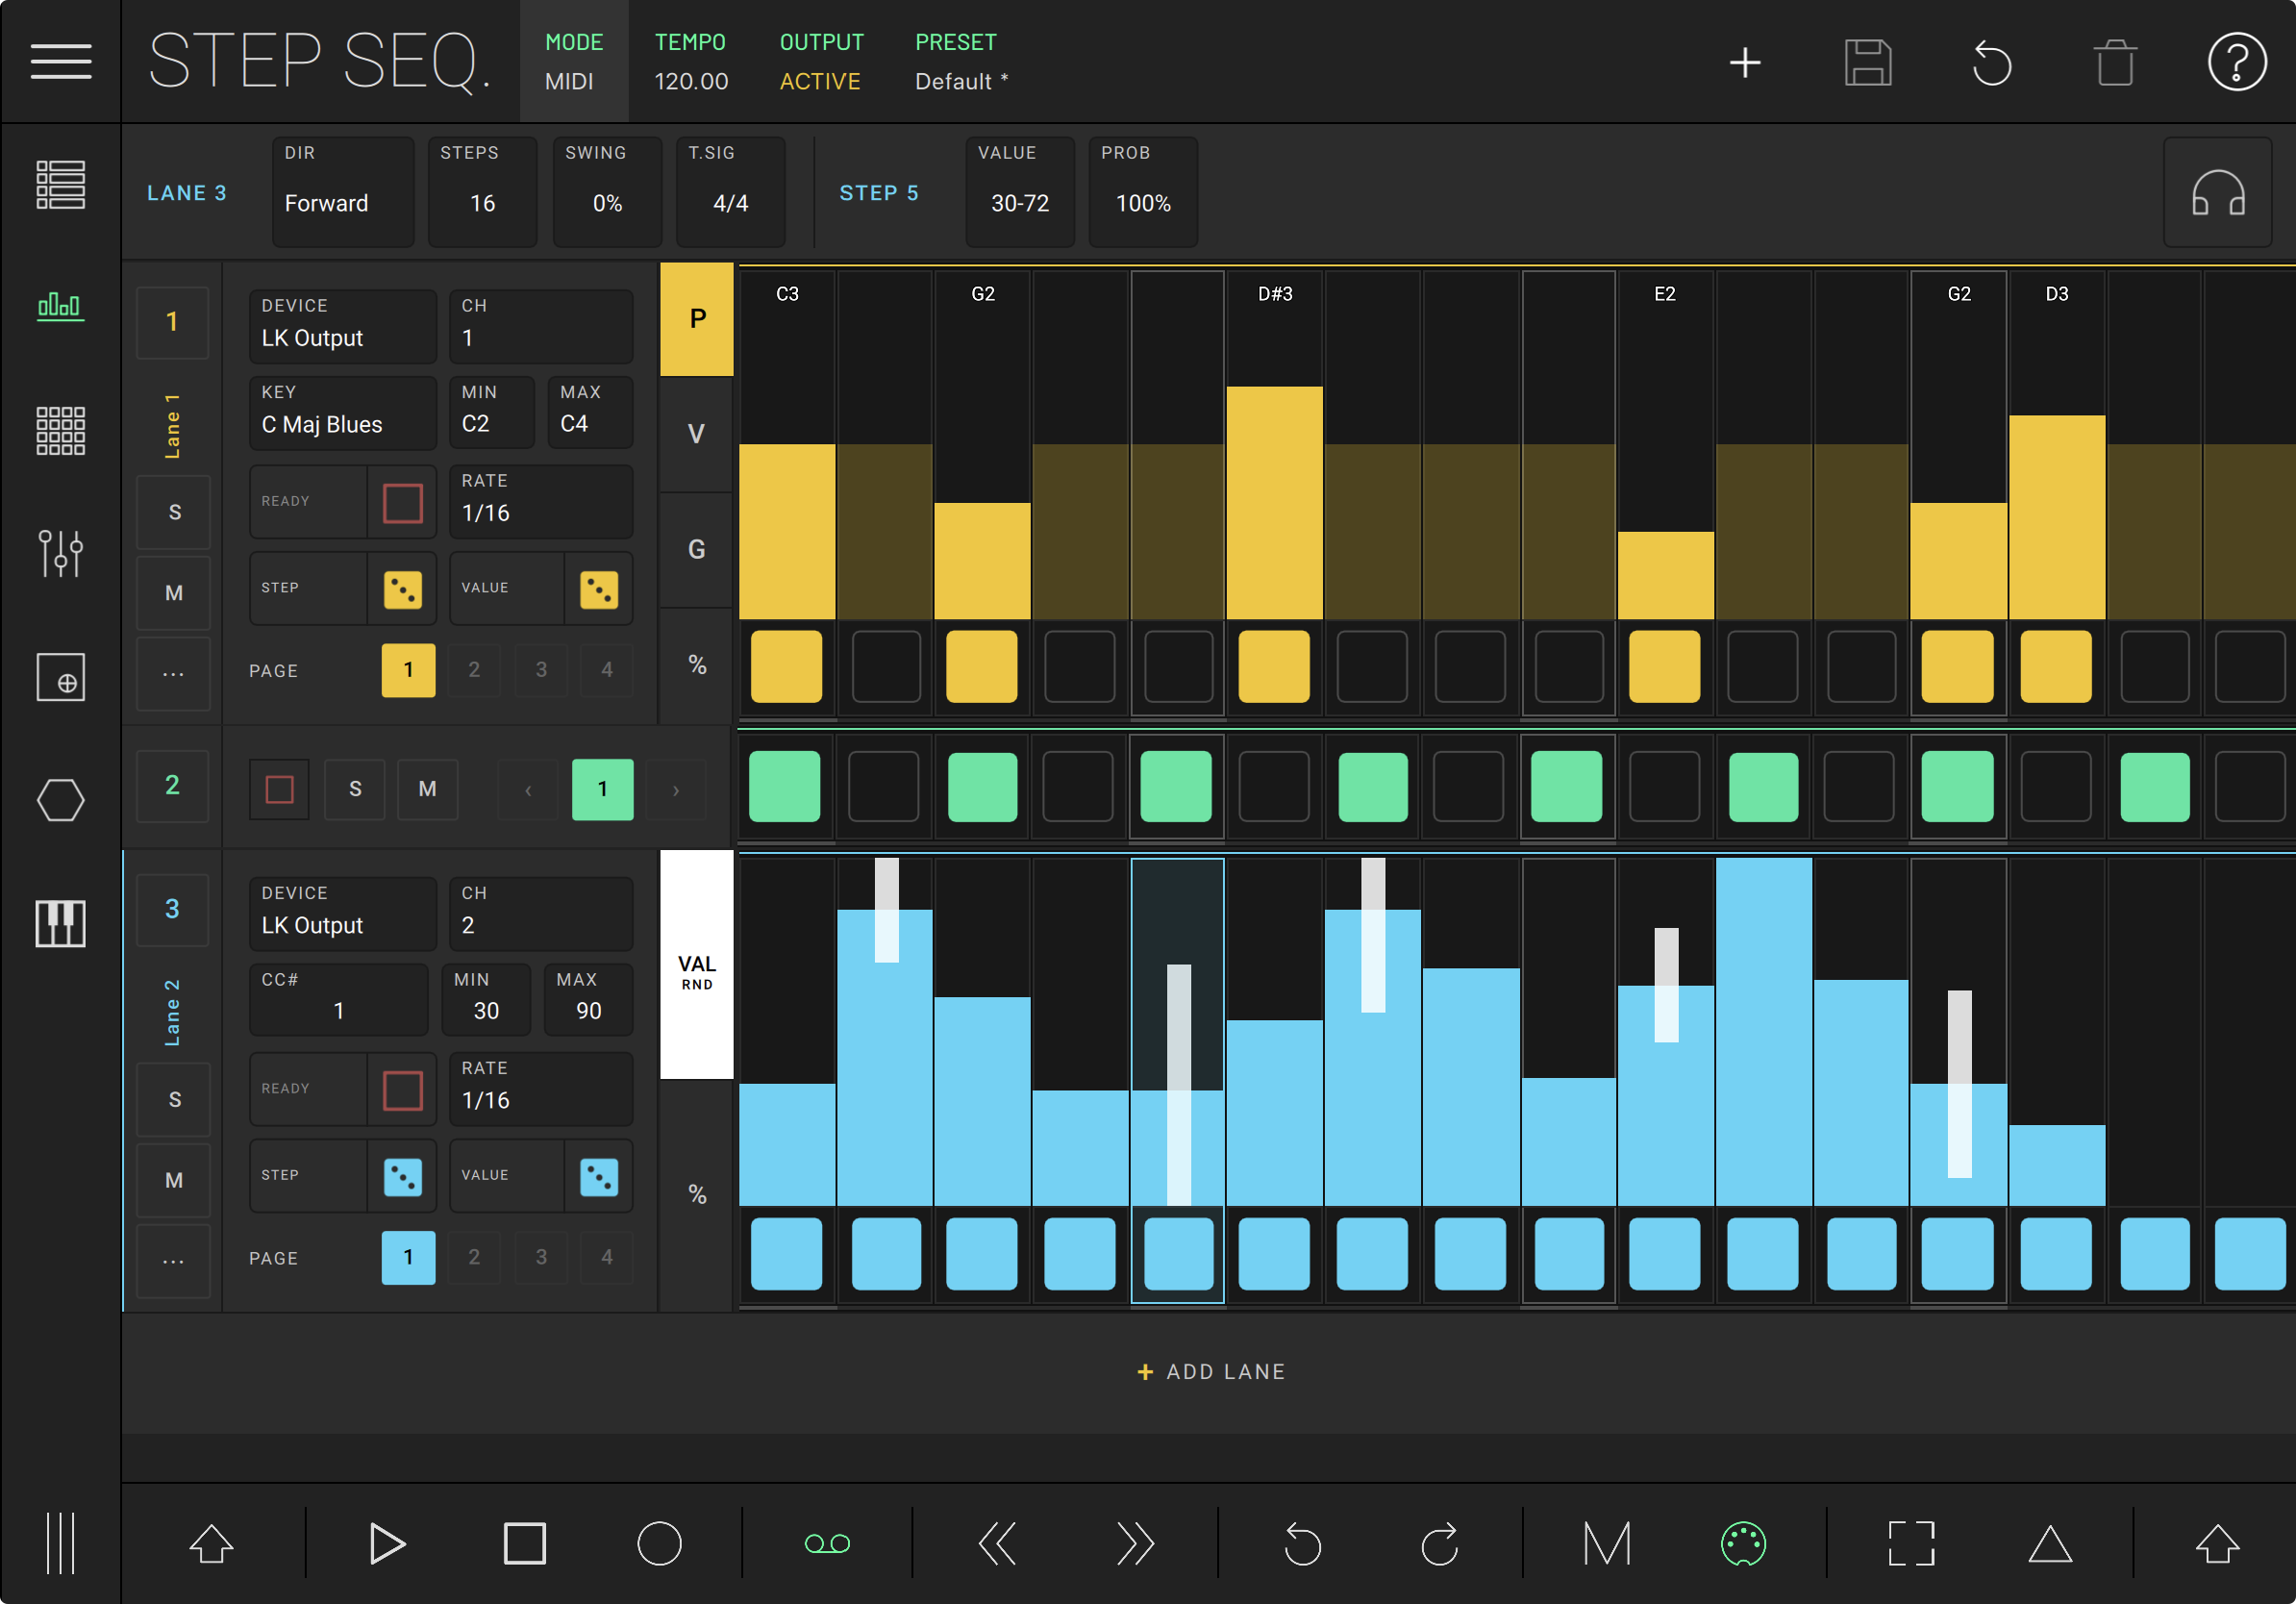Open the STEPS 16 selector
The width and height of the screenshot is (2296, 1604).
[483, 191]
